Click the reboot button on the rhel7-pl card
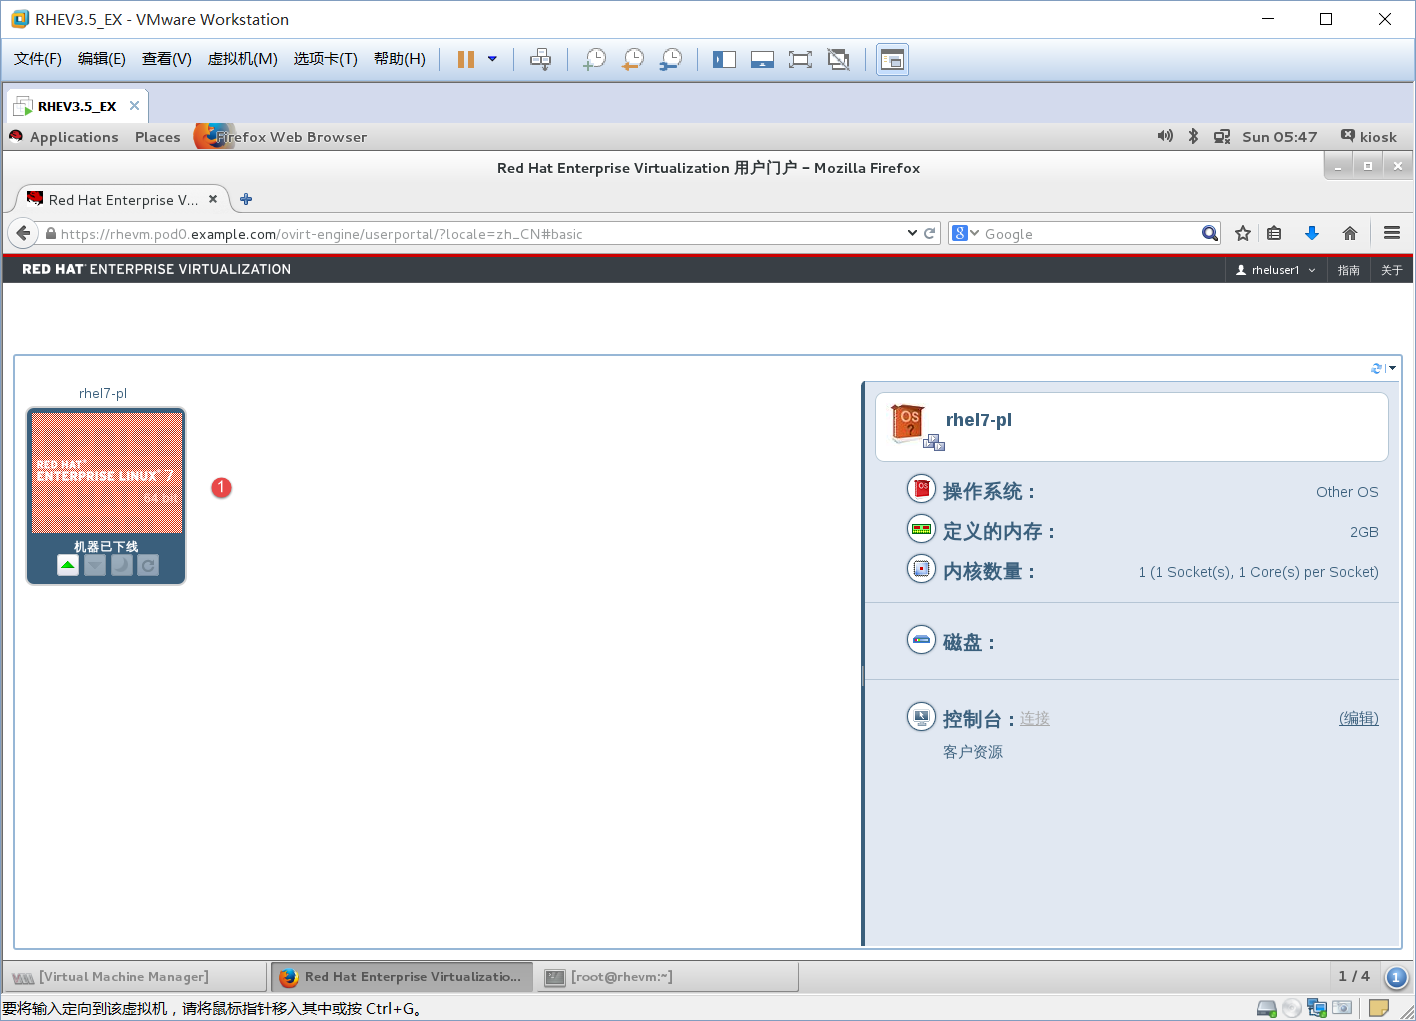 click(x=148, y=566)
